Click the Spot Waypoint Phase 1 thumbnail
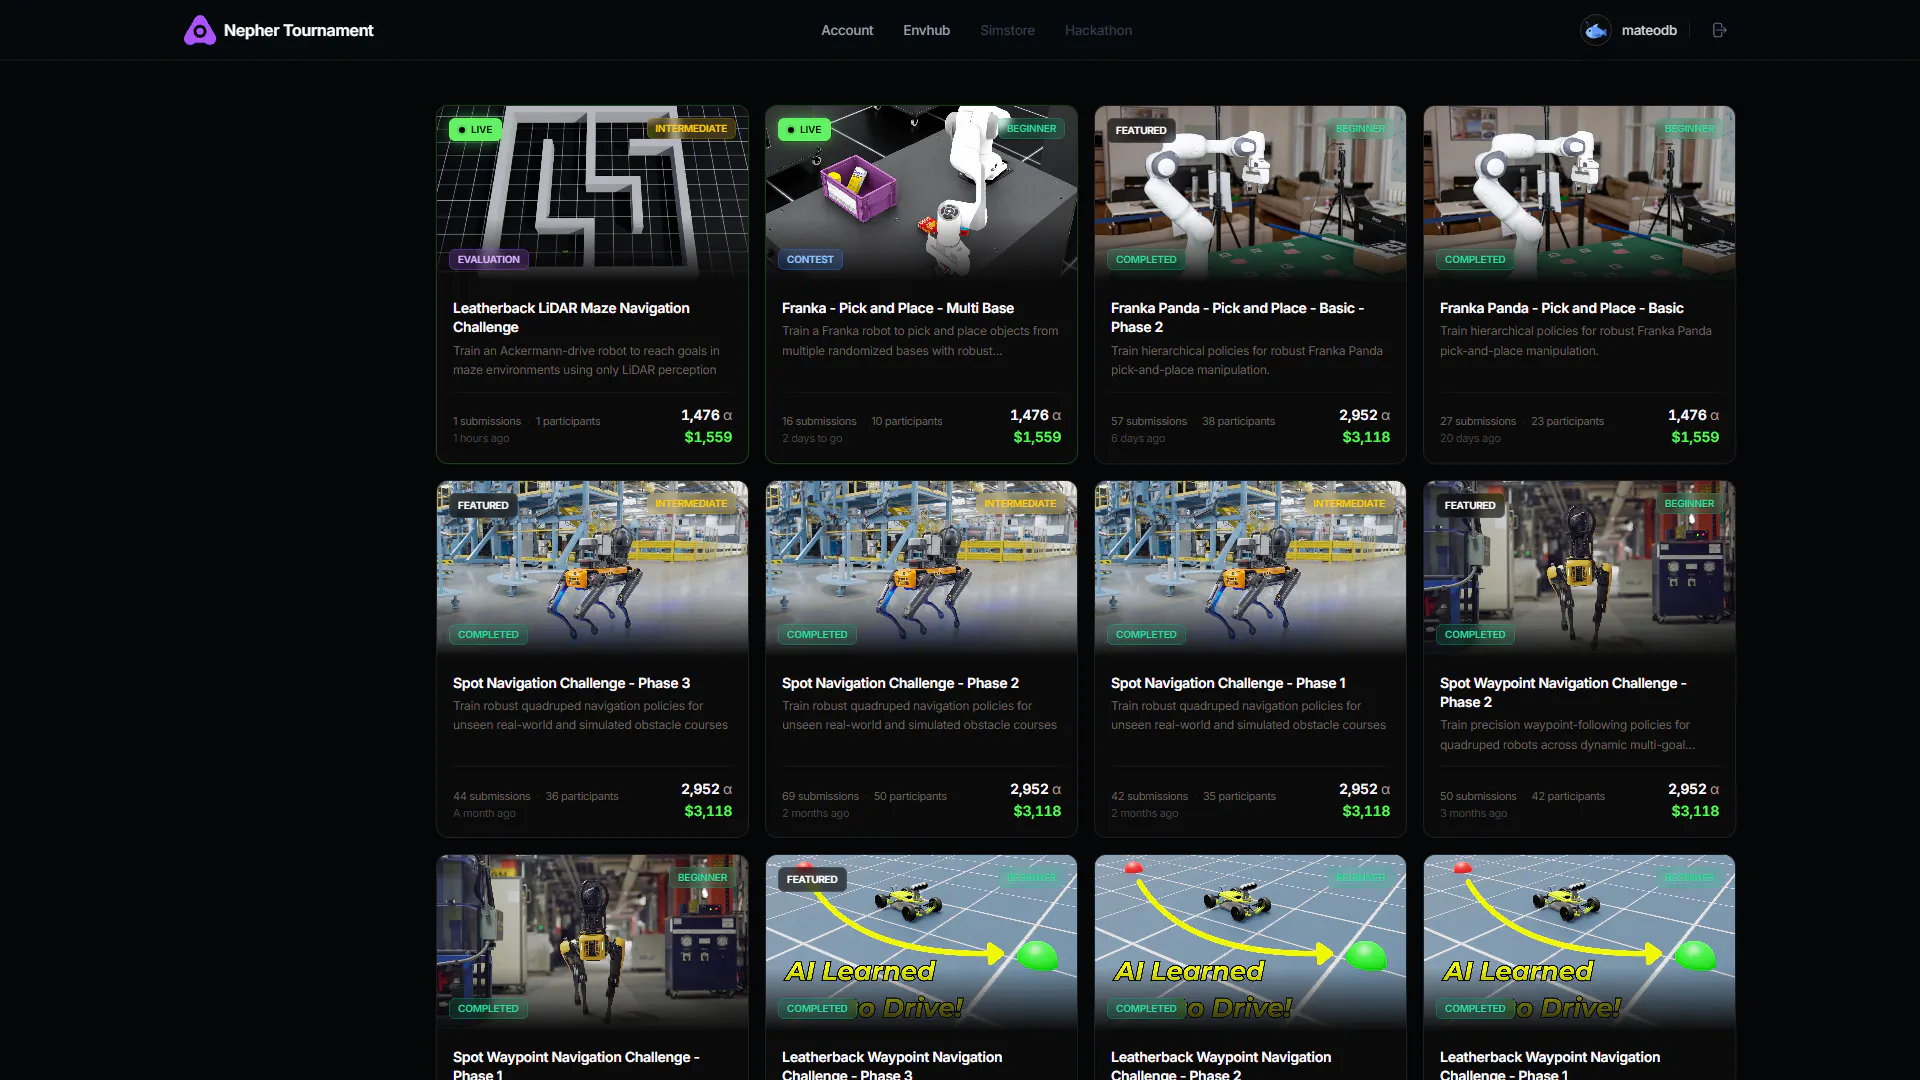1920x1080 pixels. pos(592,941)
